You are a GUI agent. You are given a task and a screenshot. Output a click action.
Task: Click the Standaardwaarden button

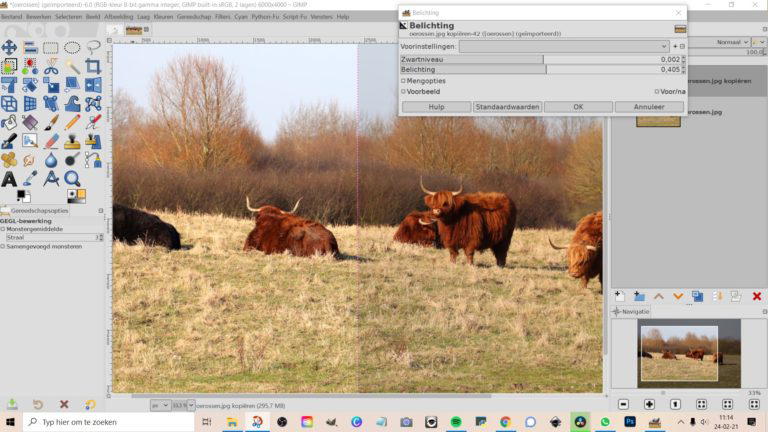(507, 107)
